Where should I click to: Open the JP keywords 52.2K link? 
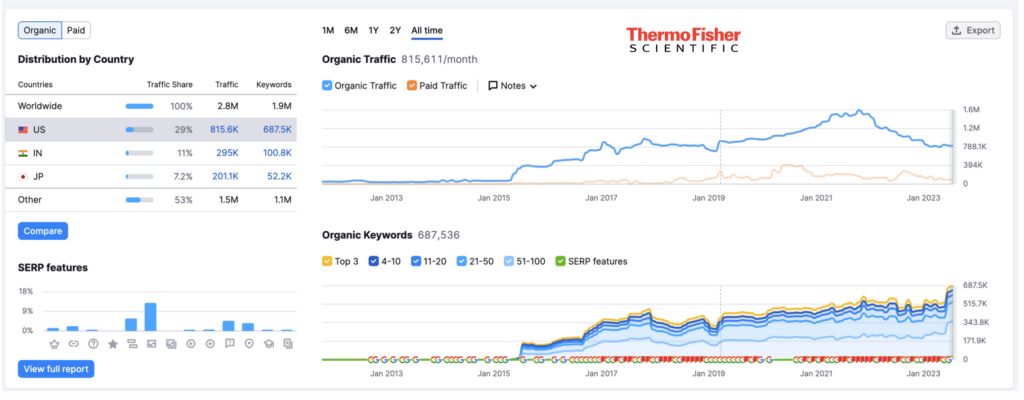coord(280,176)
